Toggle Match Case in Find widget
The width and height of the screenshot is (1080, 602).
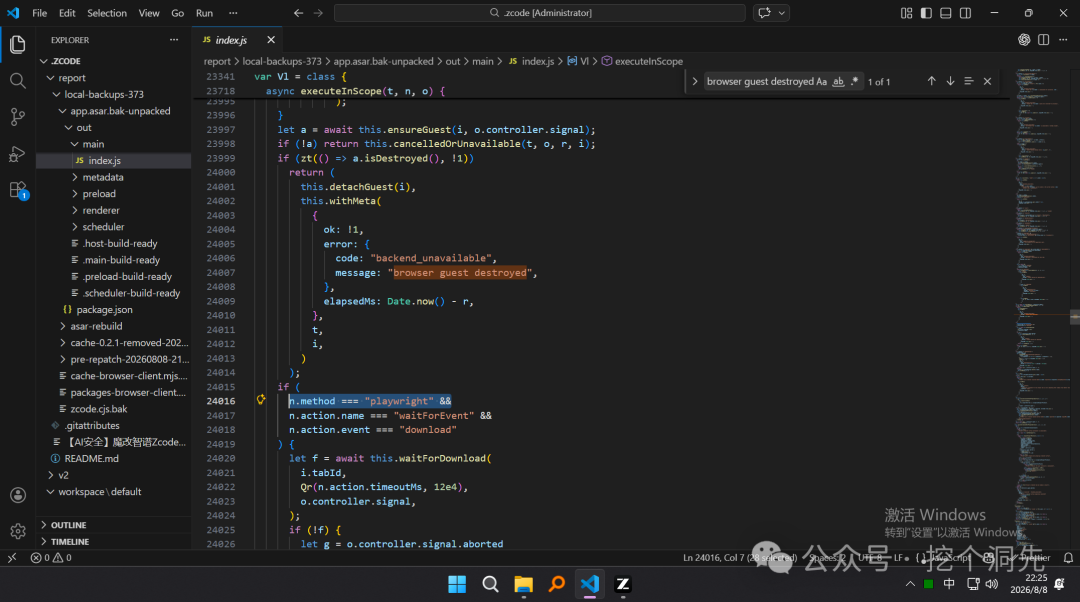point(821,81)
